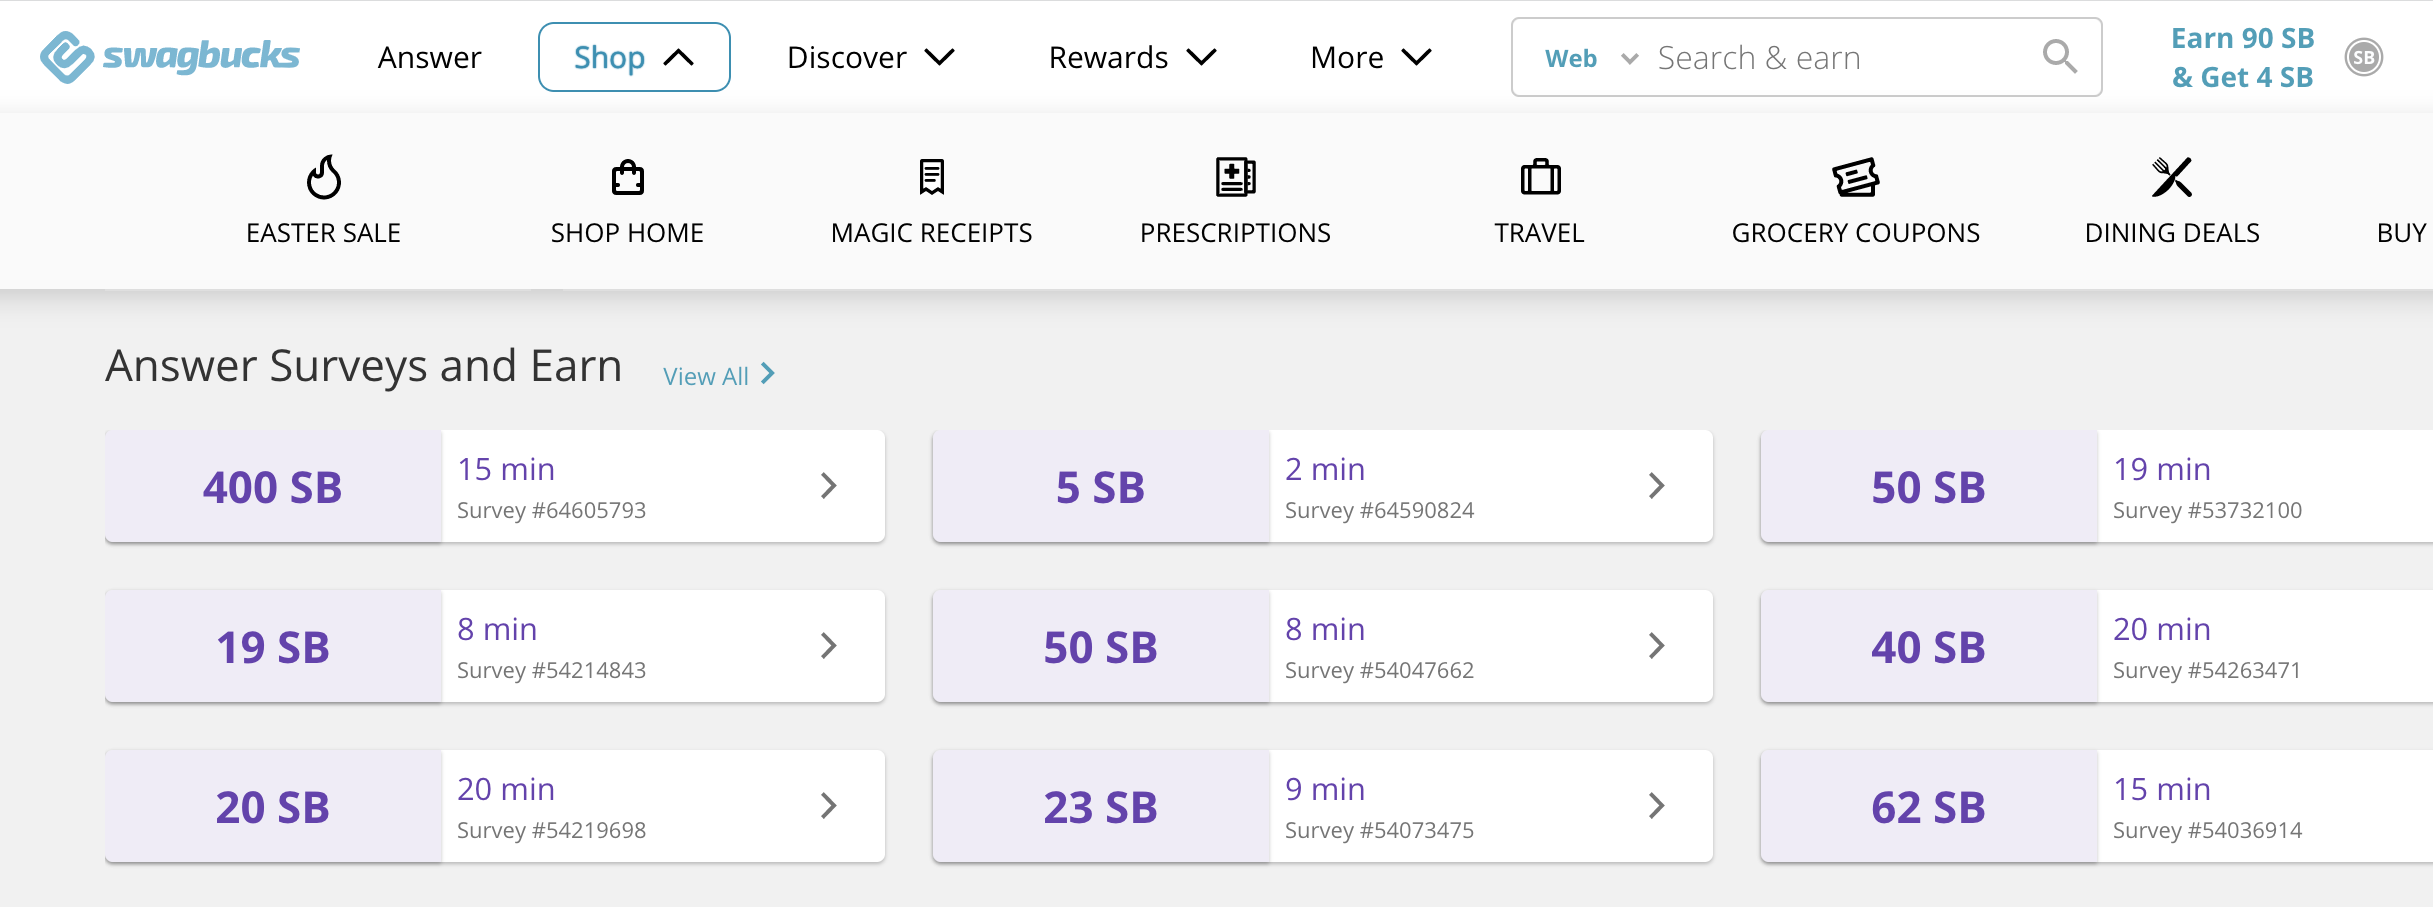Viewport: 2433px width, 907px height.
Task: Go to Shop Home bag icon
Action: (627, 178)
